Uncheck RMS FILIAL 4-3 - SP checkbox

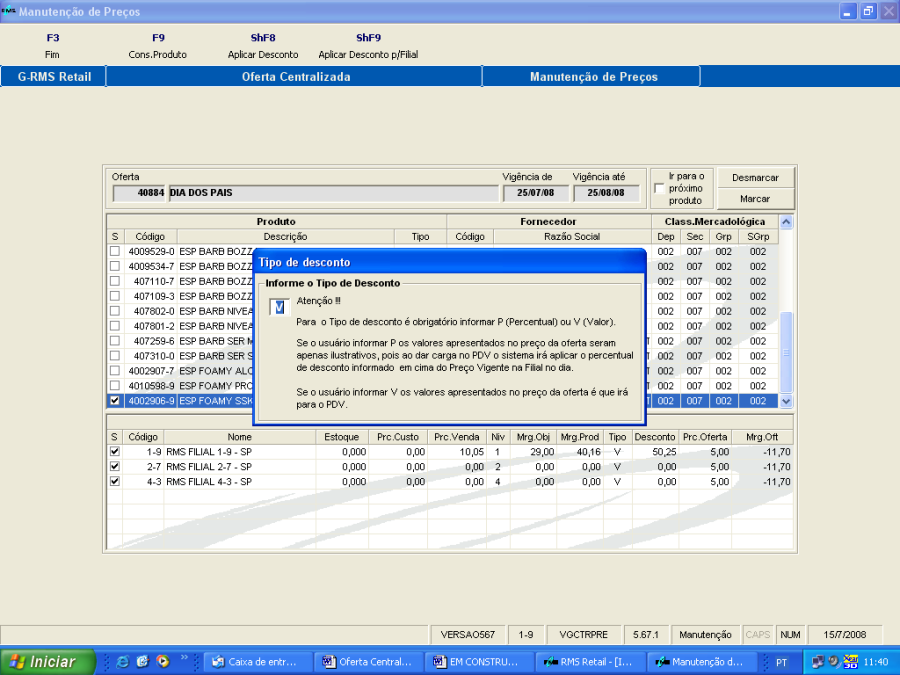(x=115, y=482)
